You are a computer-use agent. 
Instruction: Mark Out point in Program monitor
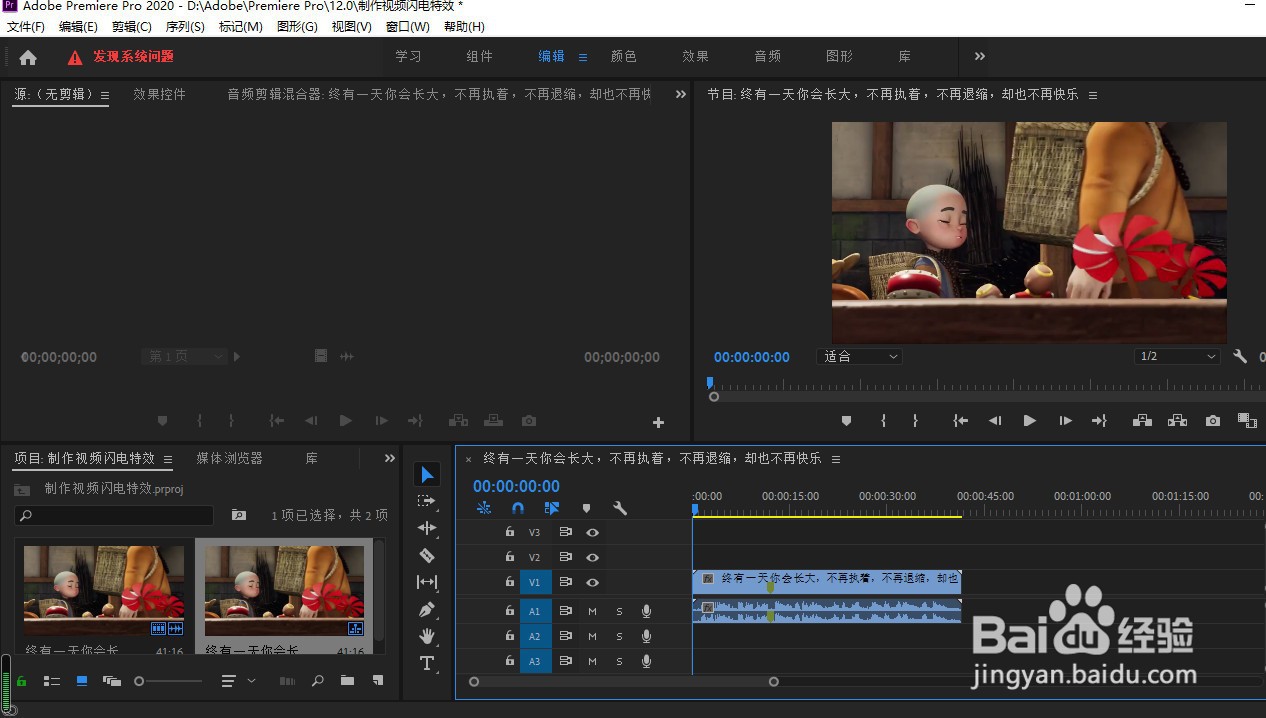click(x=915, y=421)
